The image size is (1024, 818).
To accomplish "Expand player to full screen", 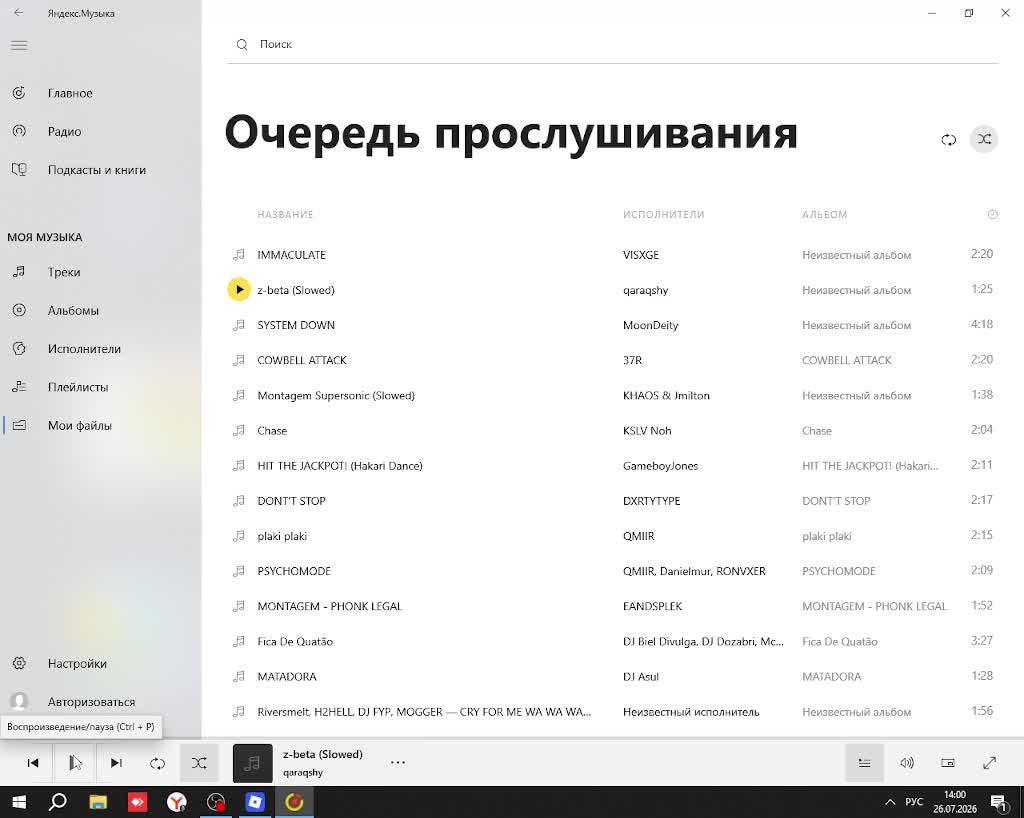I will pyautogui.click(x=989, y=763).
